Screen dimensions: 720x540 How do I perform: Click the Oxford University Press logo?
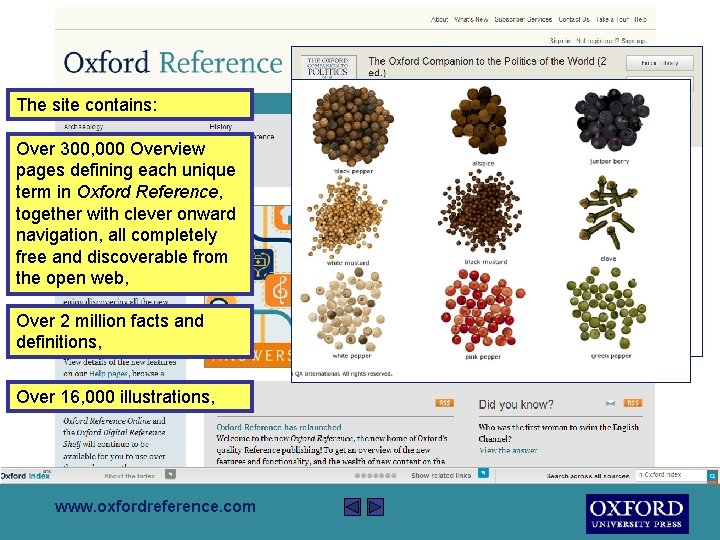coord(637,514)
